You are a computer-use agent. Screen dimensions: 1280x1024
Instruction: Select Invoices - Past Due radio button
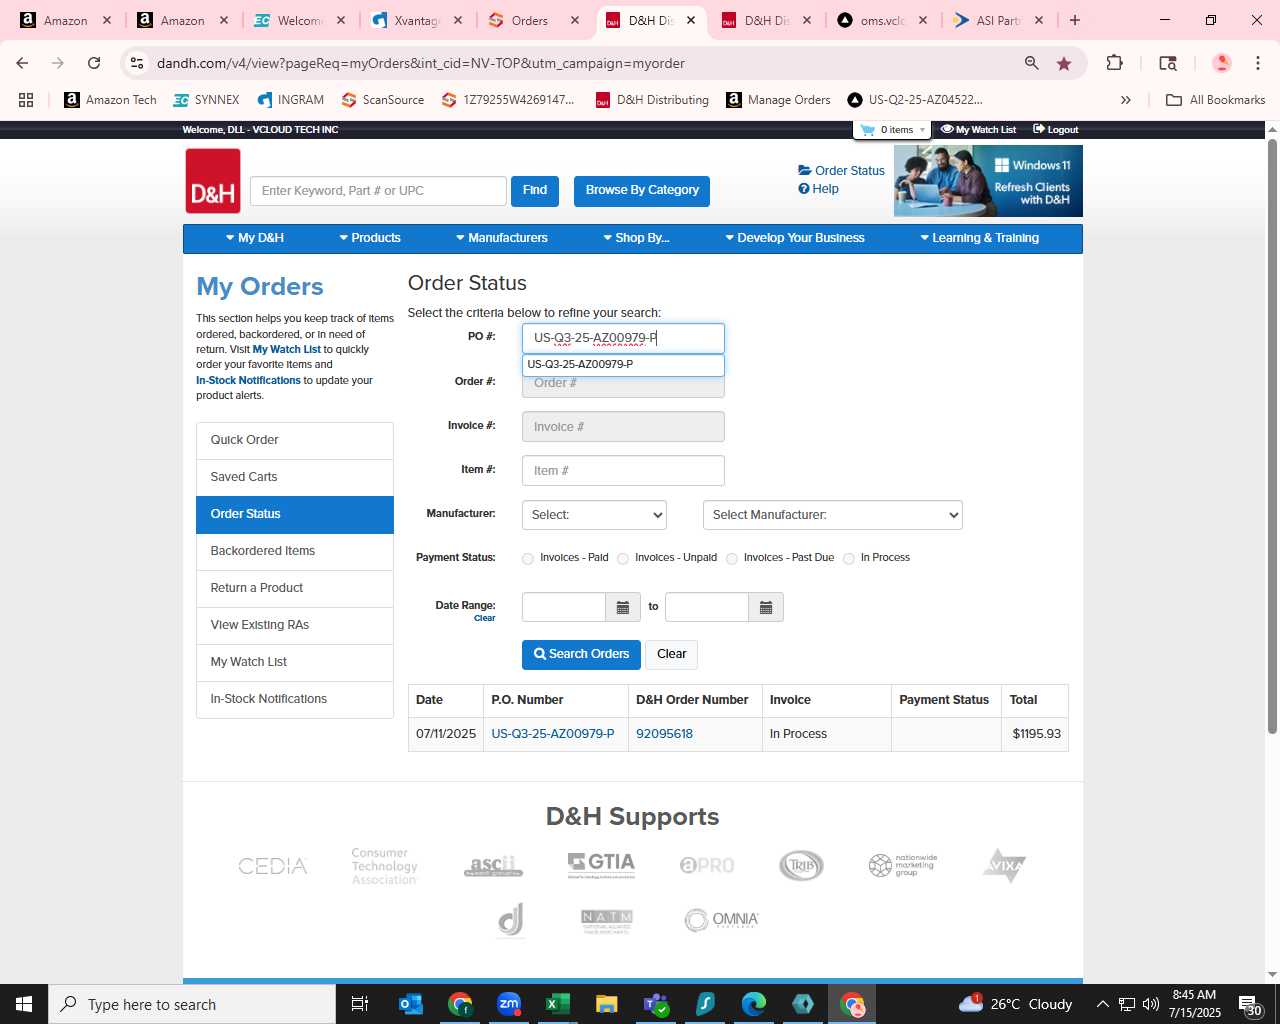732,558
